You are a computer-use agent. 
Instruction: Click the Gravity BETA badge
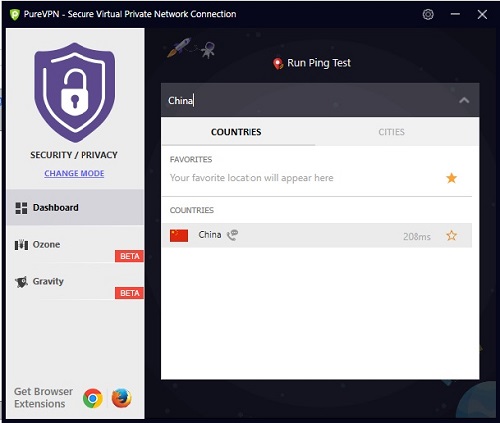[129, 293]
